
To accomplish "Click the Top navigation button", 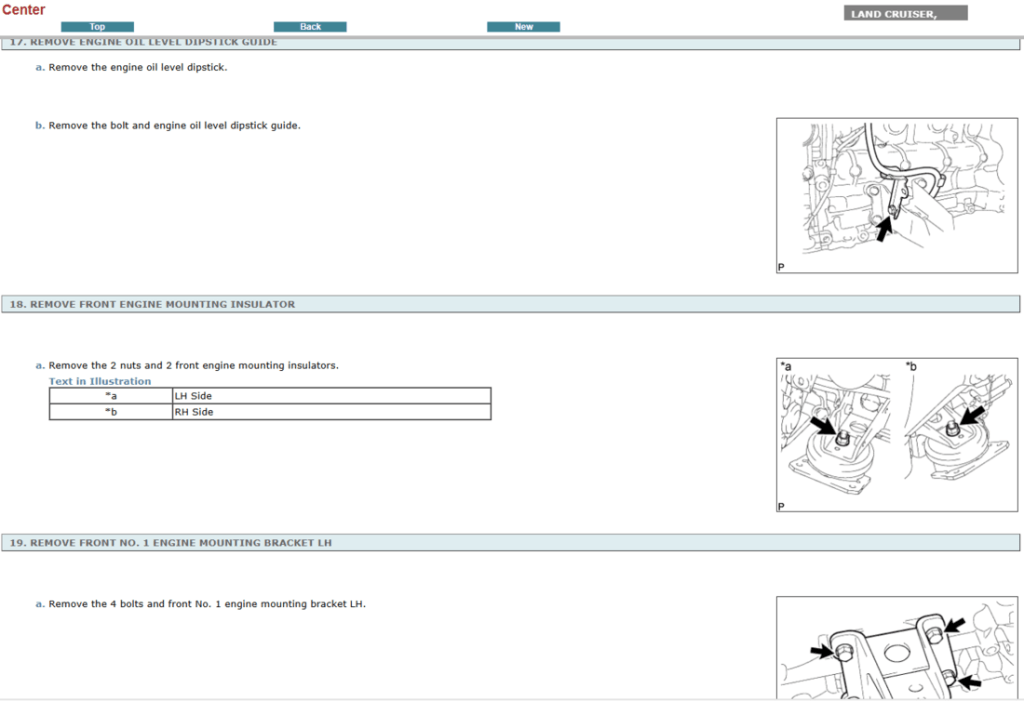I will 97,27.
